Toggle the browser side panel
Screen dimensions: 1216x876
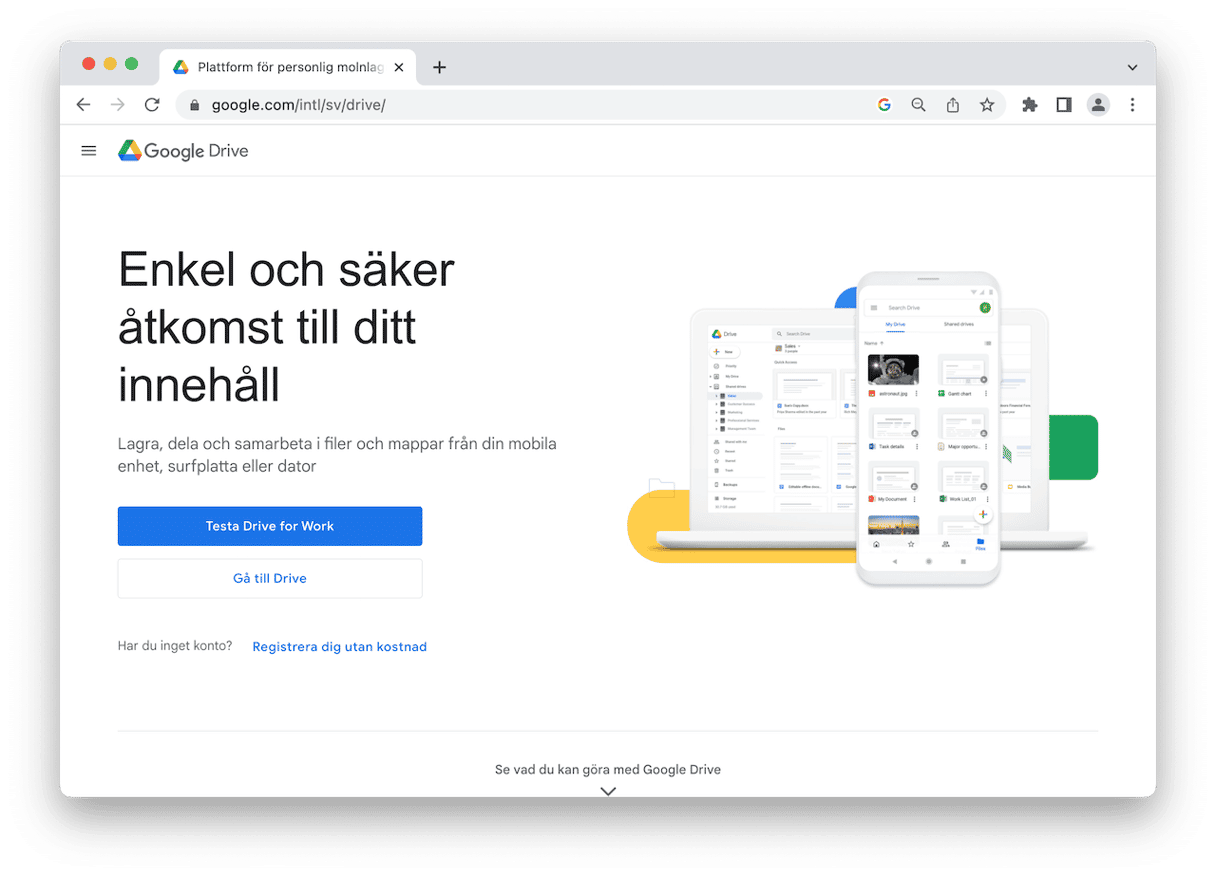coord(1064,105)
